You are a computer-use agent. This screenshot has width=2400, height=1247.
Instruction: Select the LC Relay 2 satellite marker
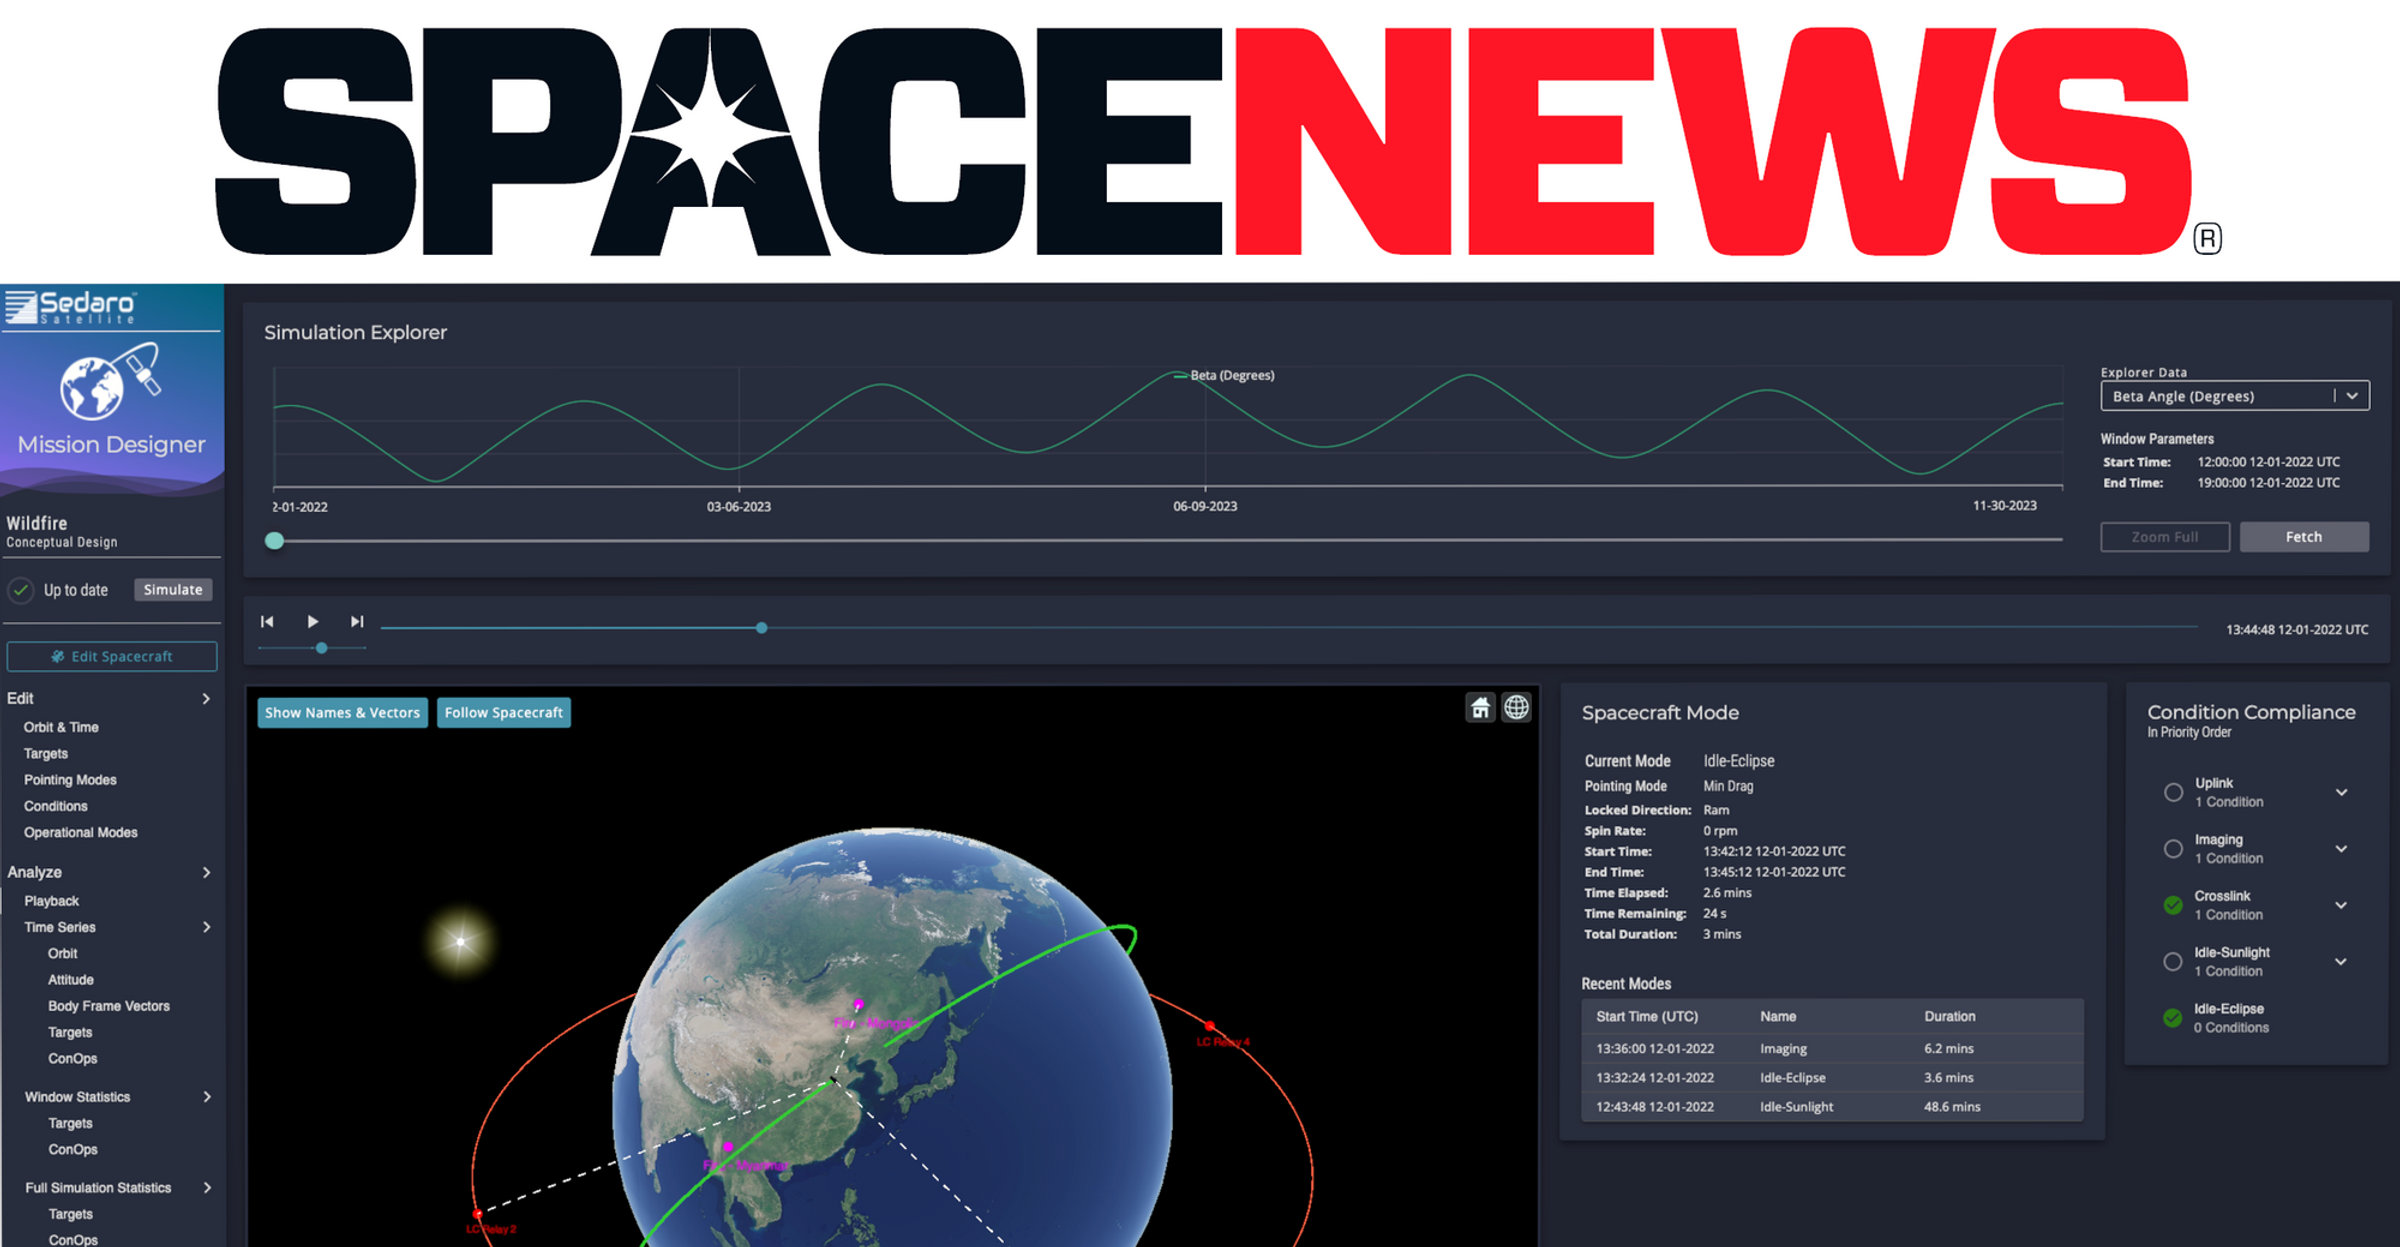click(x=477, y=1214)
